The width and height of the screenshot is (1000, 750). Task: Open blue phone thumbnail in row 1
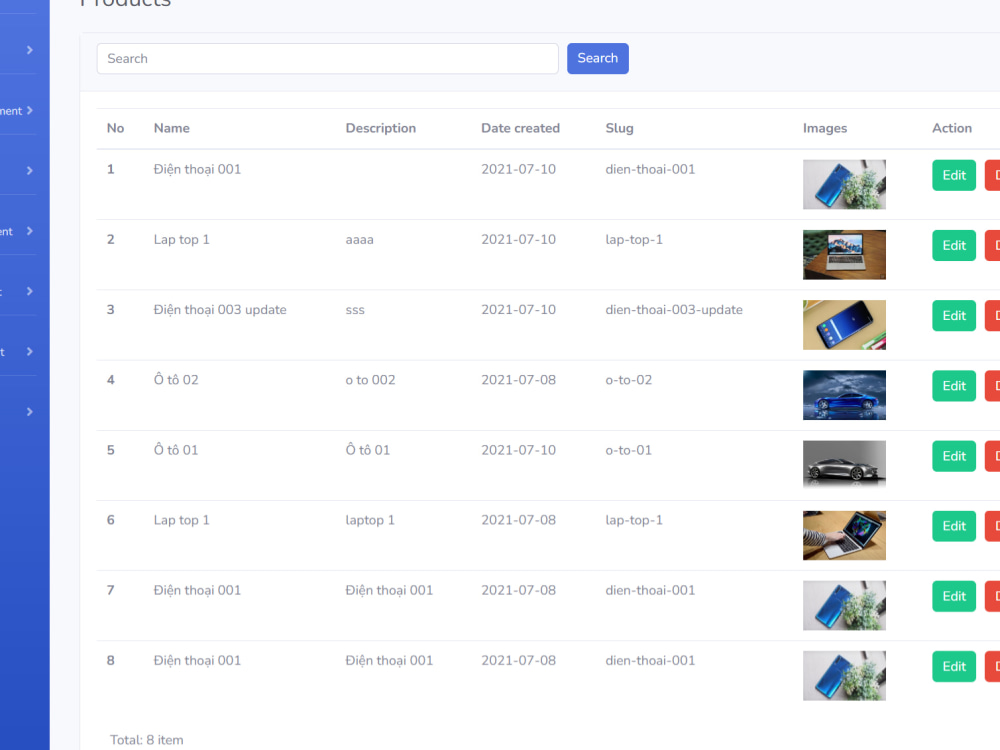[844, 184]
